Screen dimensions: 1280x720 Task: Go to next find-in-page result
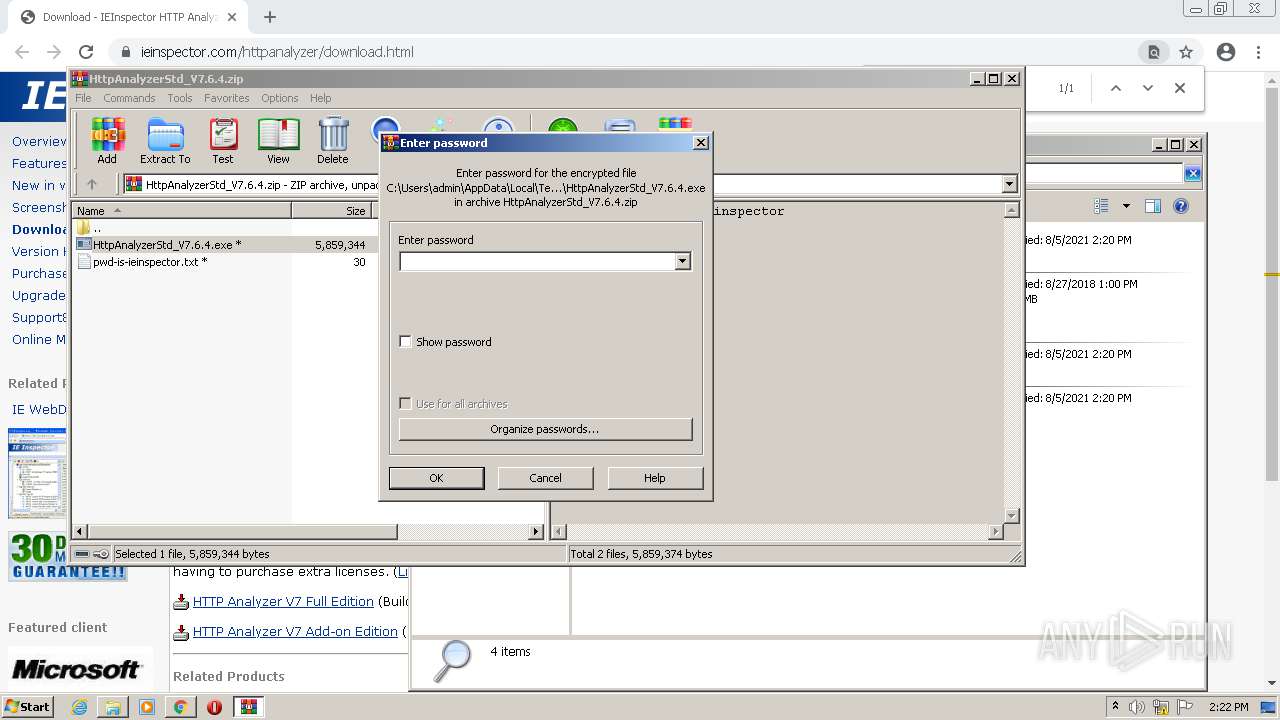coord(1148,88)
